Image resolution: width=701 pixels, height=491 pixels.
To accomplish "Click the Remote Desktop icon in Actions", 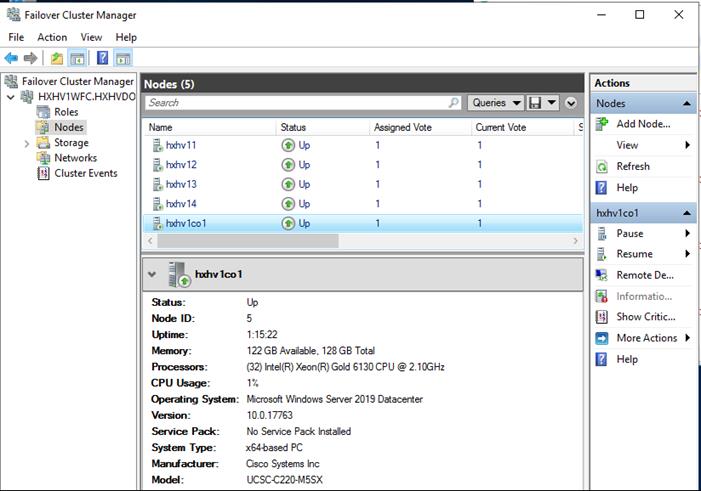I will 602,275.
